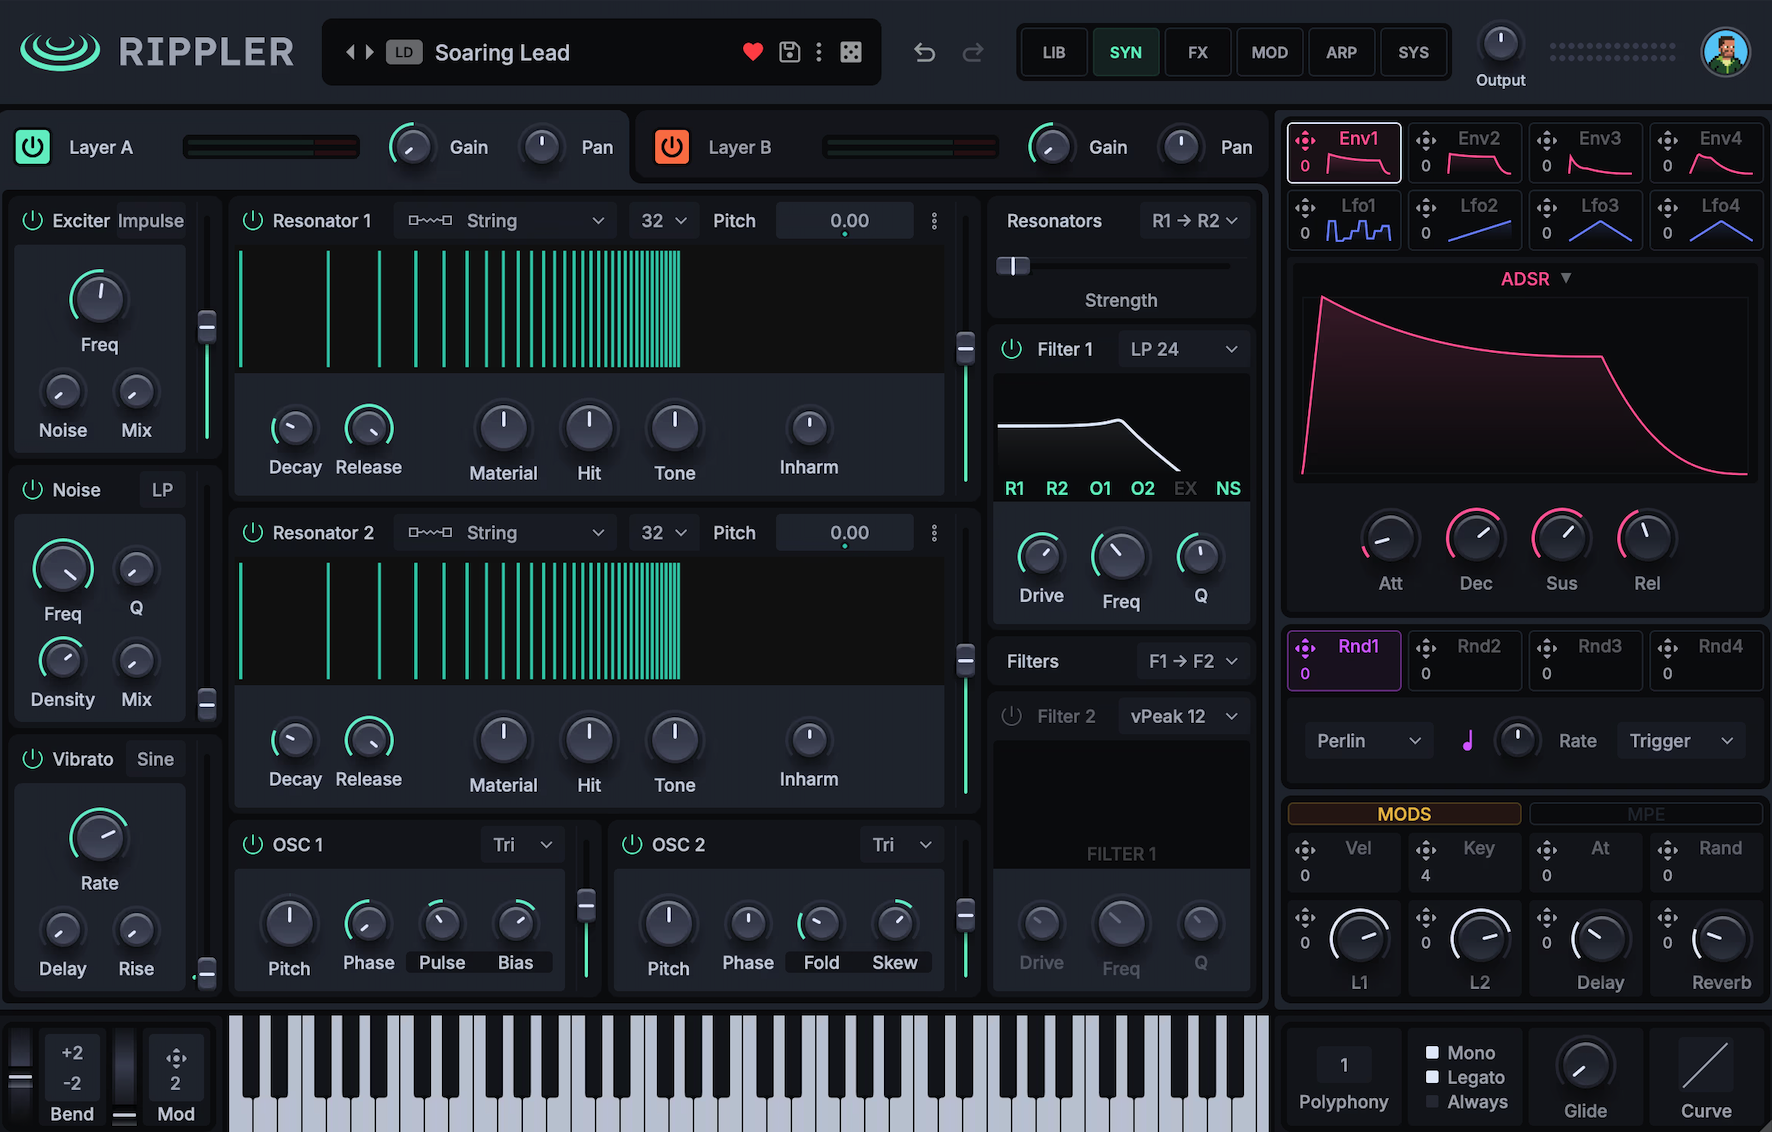Enable the Mono checkbox
1772x1132 pixels.
click(x=1432, y=1052)
